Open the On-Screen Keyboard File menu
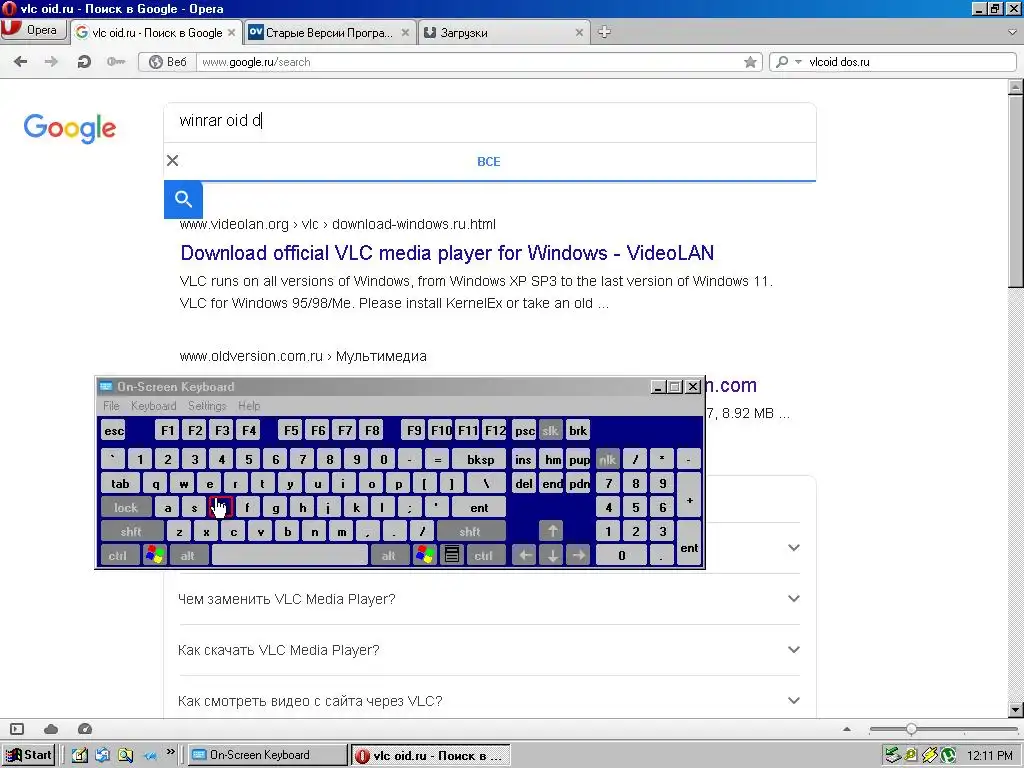The width and height of the screenshot is (1024, 768). coord(111,406)
